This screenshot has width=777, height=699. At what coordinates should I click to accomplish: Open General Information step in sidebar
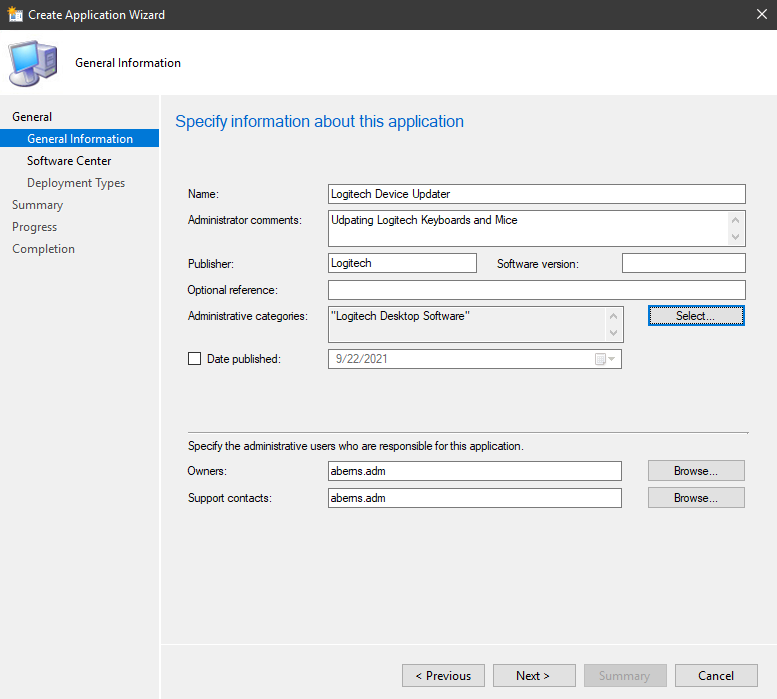[80, 139]
